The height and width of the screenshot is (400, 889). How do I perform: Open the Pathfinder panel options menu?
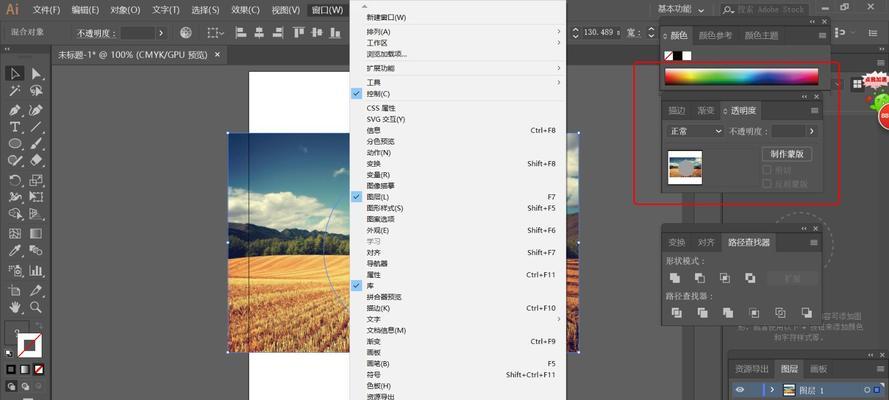814,242
